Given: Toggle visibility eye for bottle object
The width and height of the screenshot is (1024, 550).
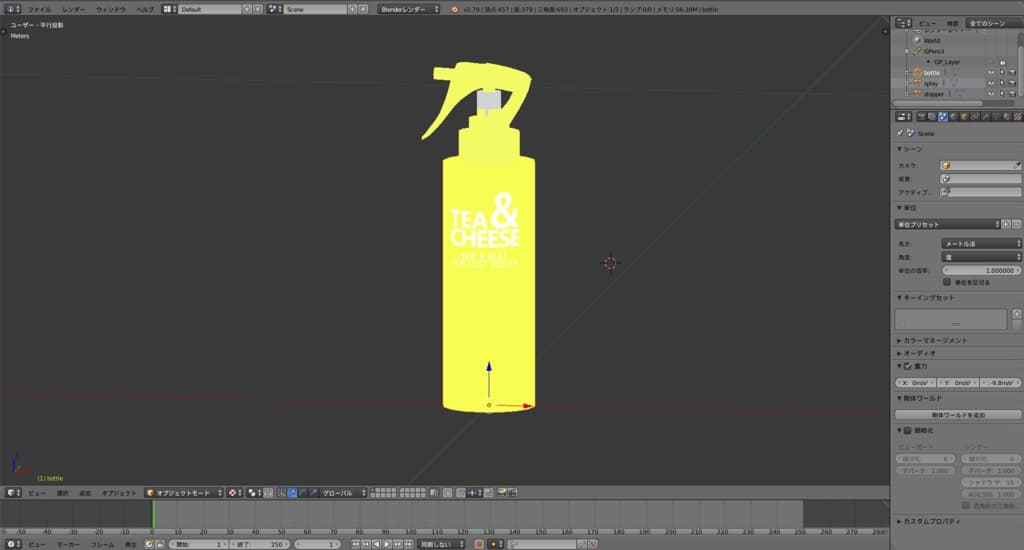Looking at the screenshot, I should (991, 73).
